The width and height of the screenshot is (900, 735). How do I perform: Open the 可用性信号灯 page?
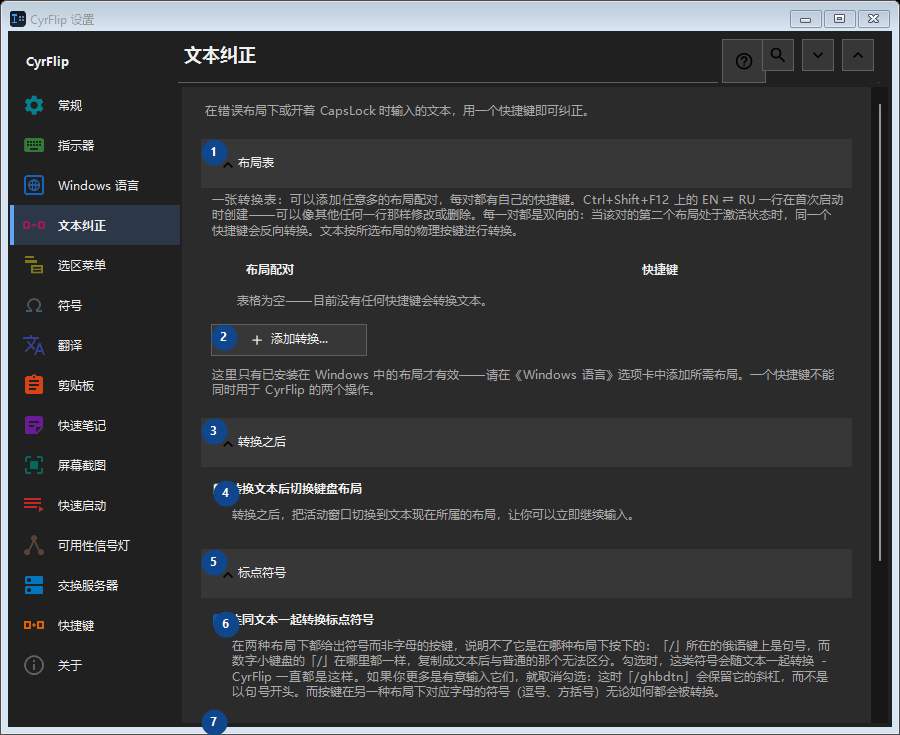95,545
